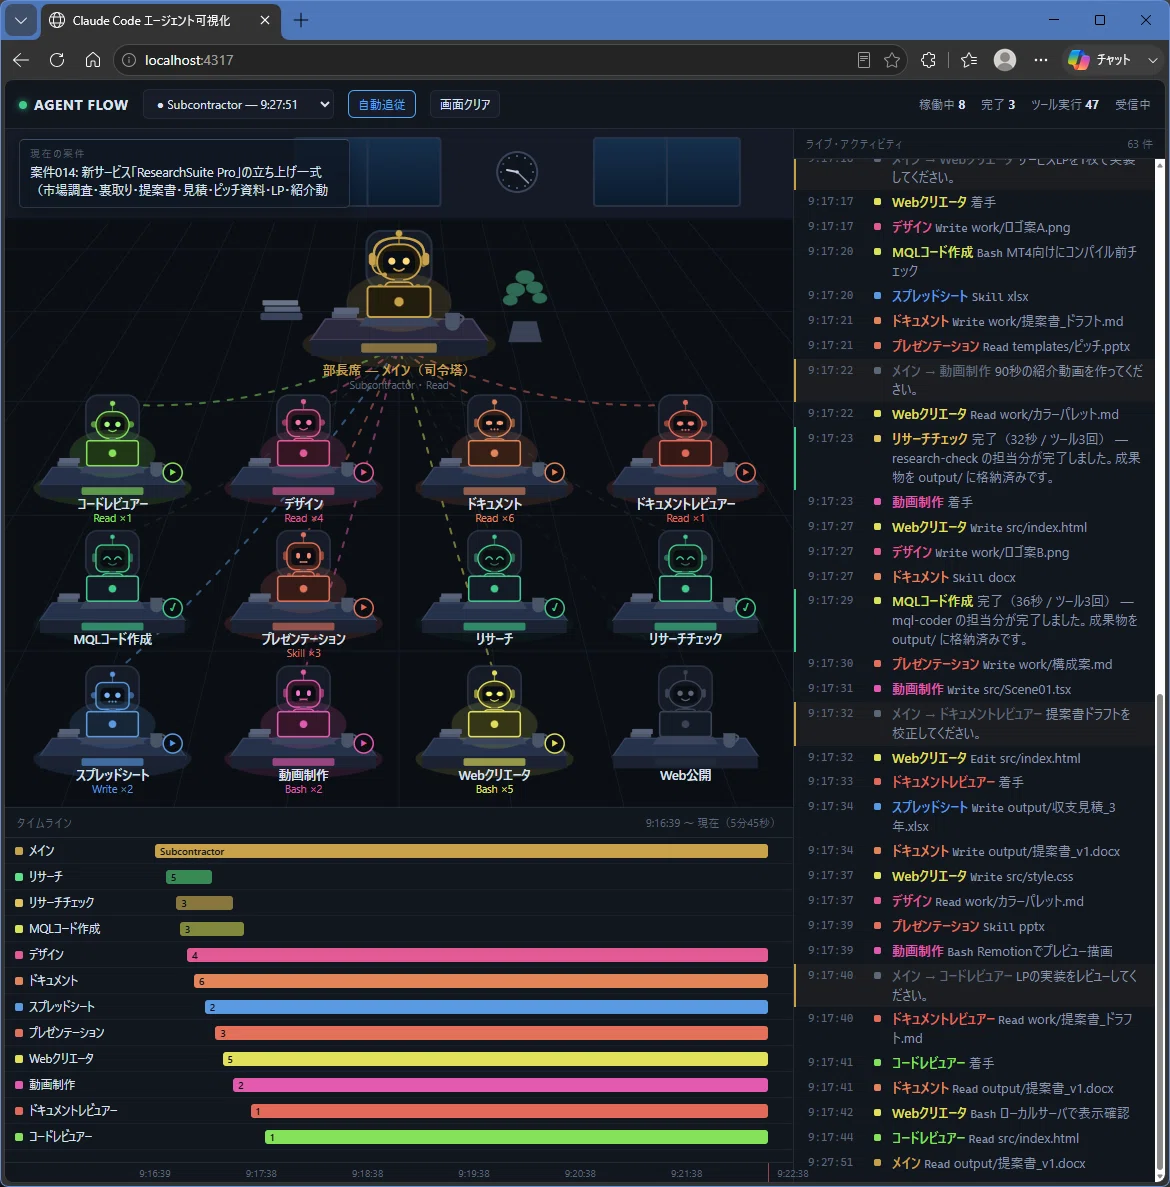This screenshot has height=1187, width=1170.
Task: Click メイン Subcontractor timeline bar
Action: 461,851
